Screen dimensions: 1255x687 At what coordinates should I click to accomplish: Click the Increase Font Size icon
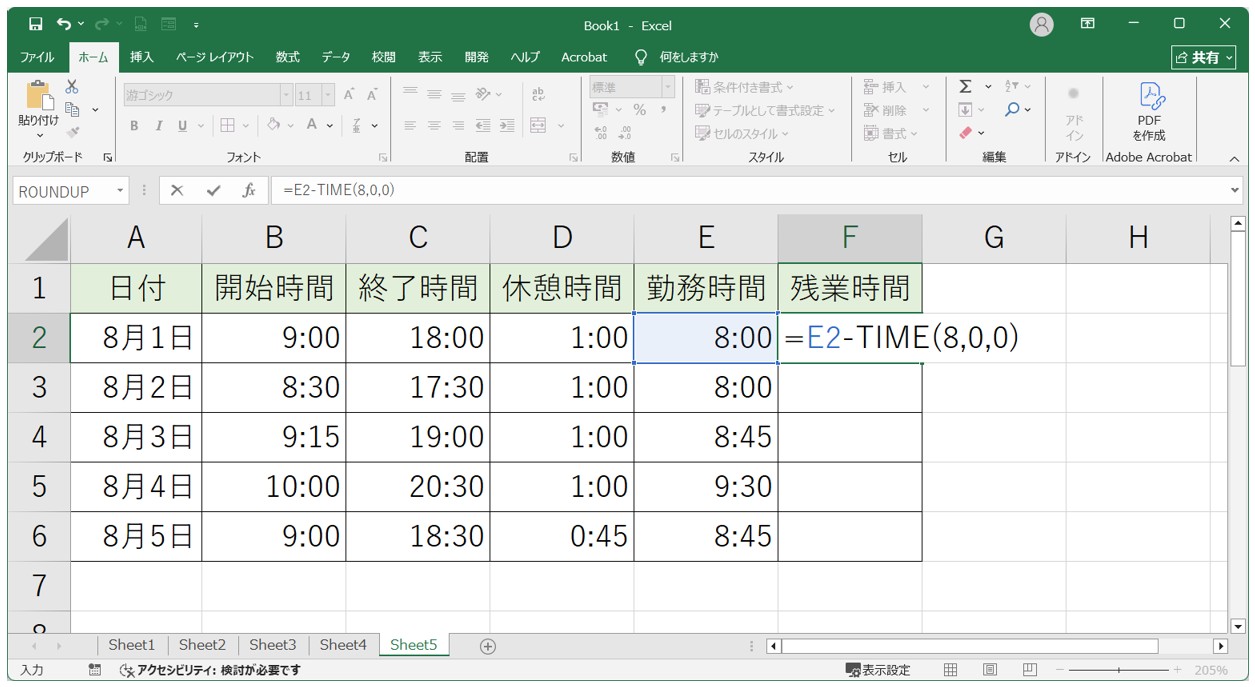click(x=349, y=95)
